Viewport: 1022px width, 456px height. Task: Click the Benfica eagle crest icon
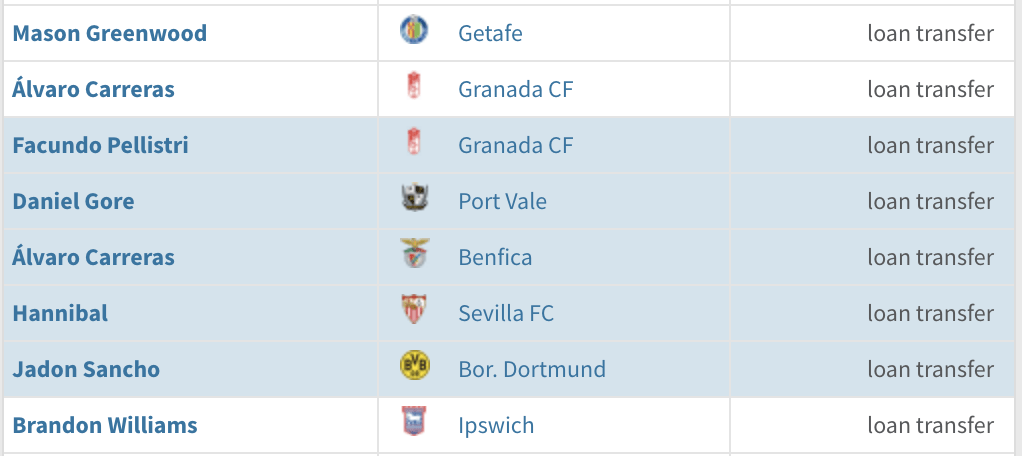(x=414, y=256)
